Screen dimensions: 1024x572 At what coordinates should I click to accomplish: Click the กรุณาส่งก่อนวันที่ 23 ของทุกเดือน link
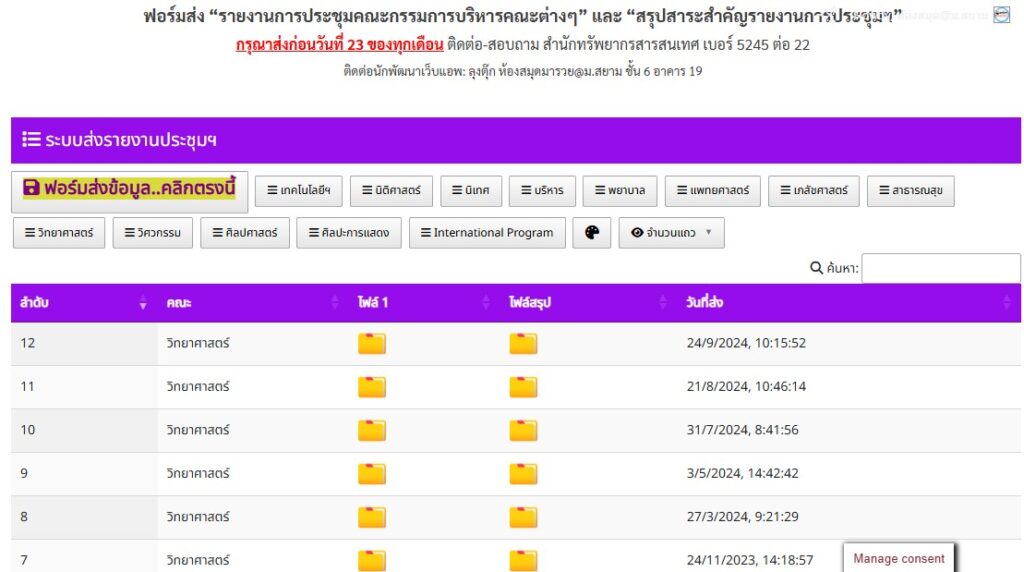(340, 45)
